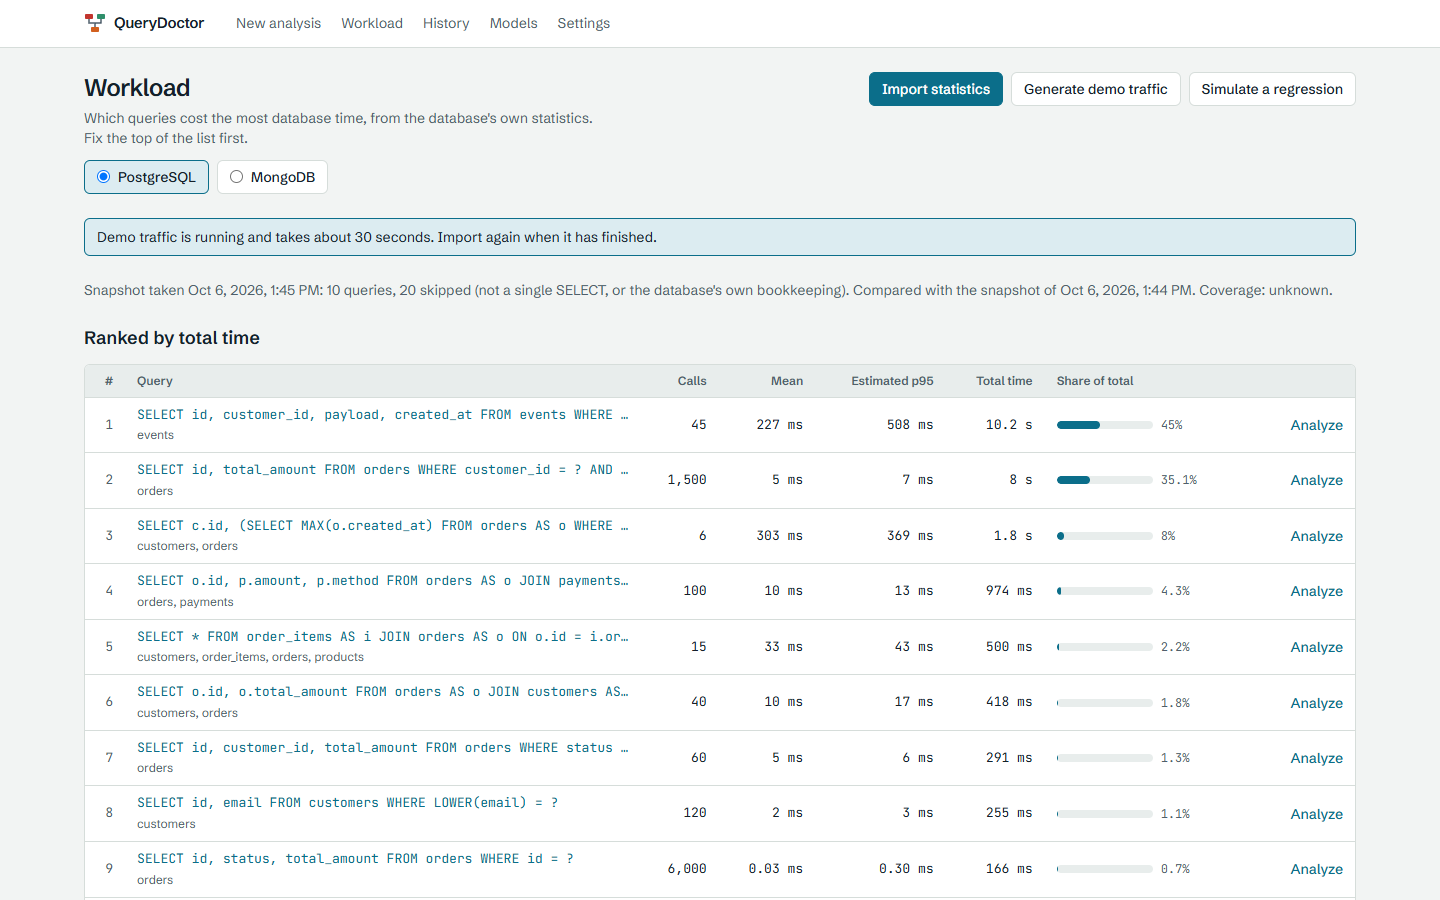The height and width of the screenshot is (900, 1440).
Task: Click the 35.1% share-of-total bar
Action: [1105, 480]
